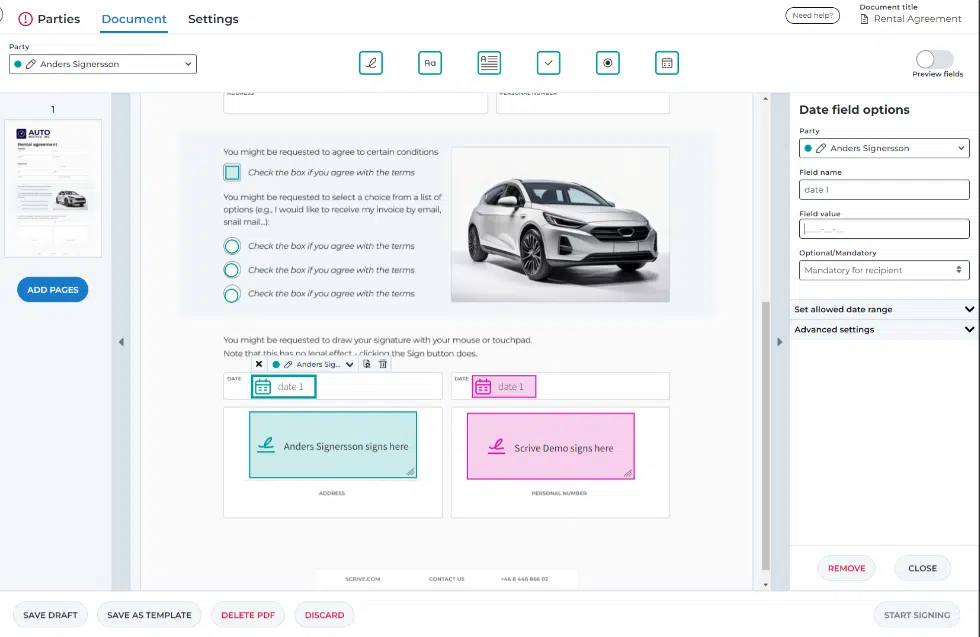Click resize handle of Scrive Demo signature box
980x637 pixels.
pyautogui.click(x=628, y=473)
